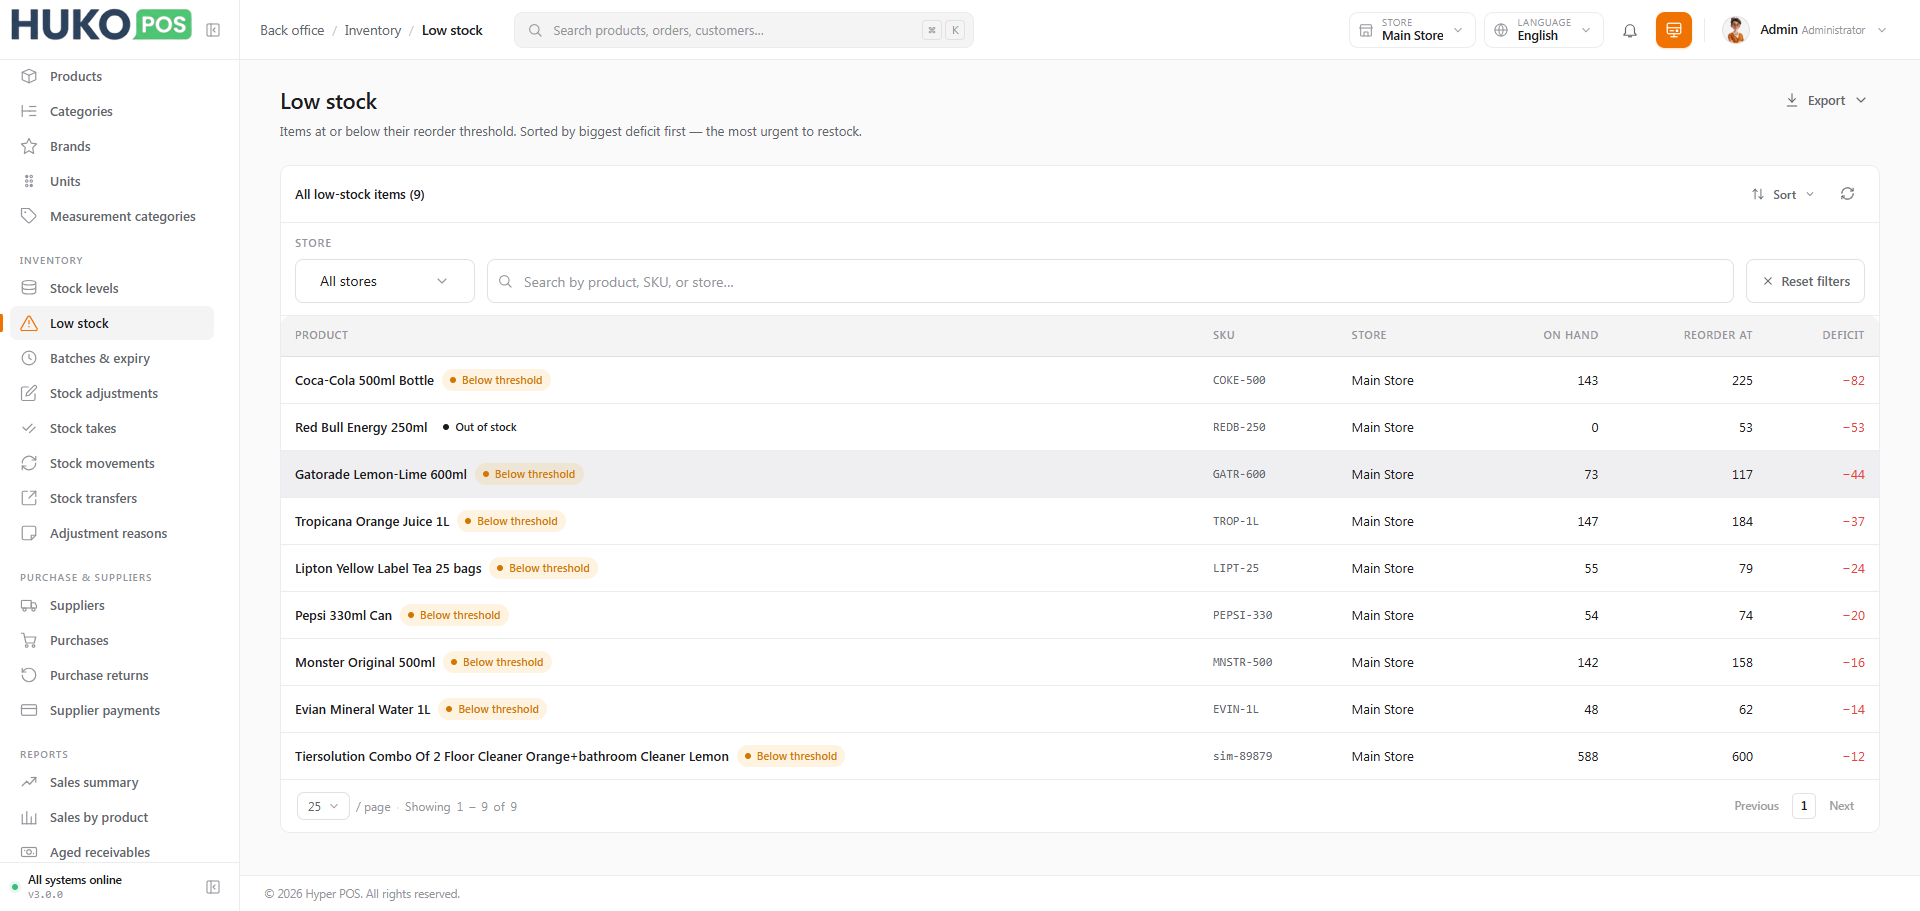This screenshot has height=911, width=1920.
Task: Click SKU PEPSI-330
Action: tap(1243, 615)
